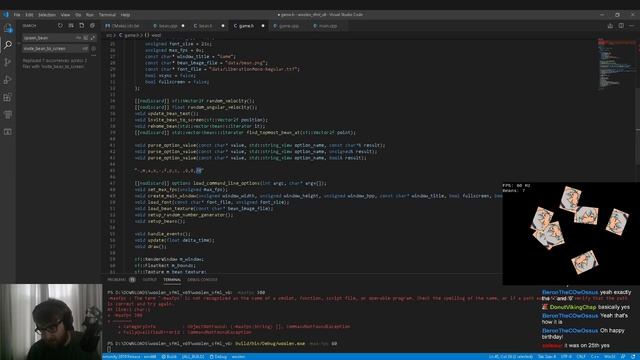This screenshot has width=640, height=360.
Task: Switch to the CMakeLists.txt editor tab
Action: [x=125, y=26]
